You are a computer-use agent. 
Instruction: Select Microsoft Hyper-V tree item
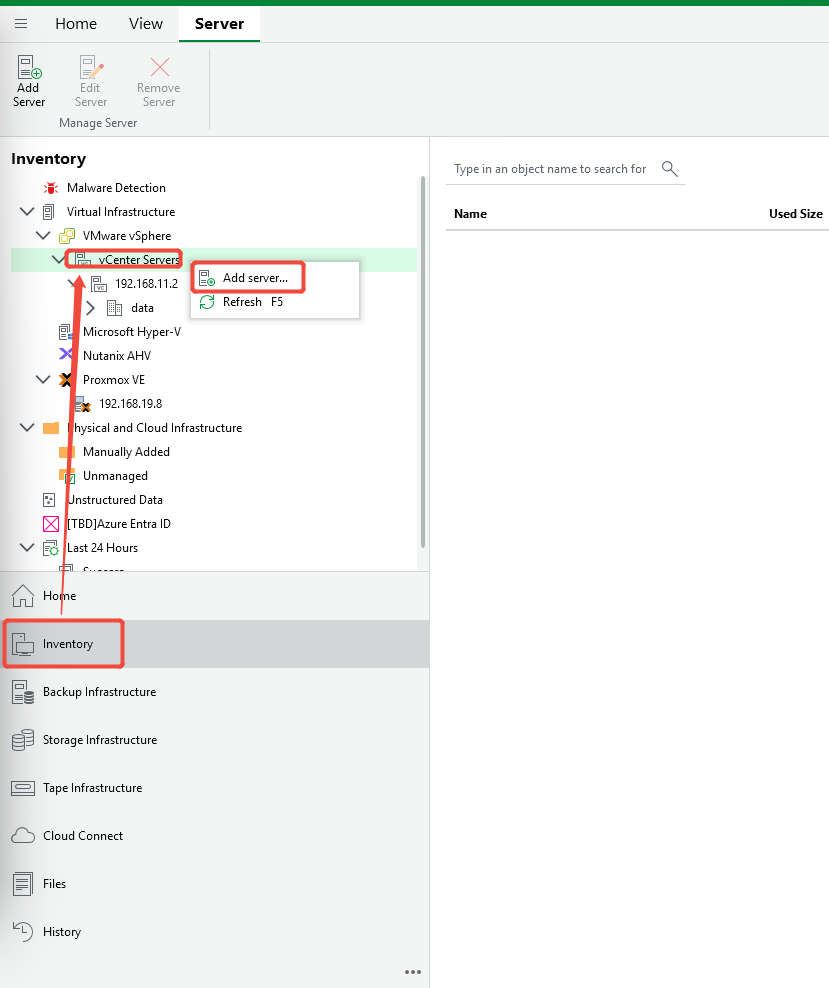[x=132, y=331]
